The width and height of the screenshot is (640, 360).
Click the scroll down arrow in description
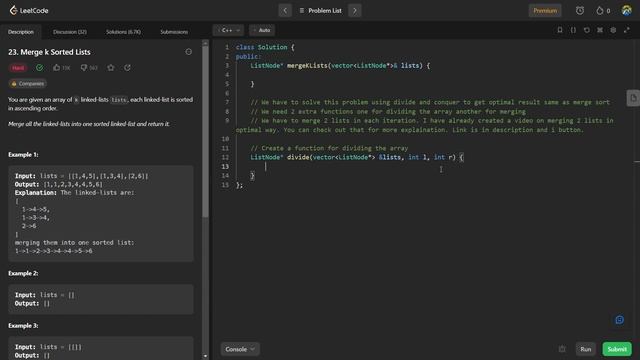[205, 356]
